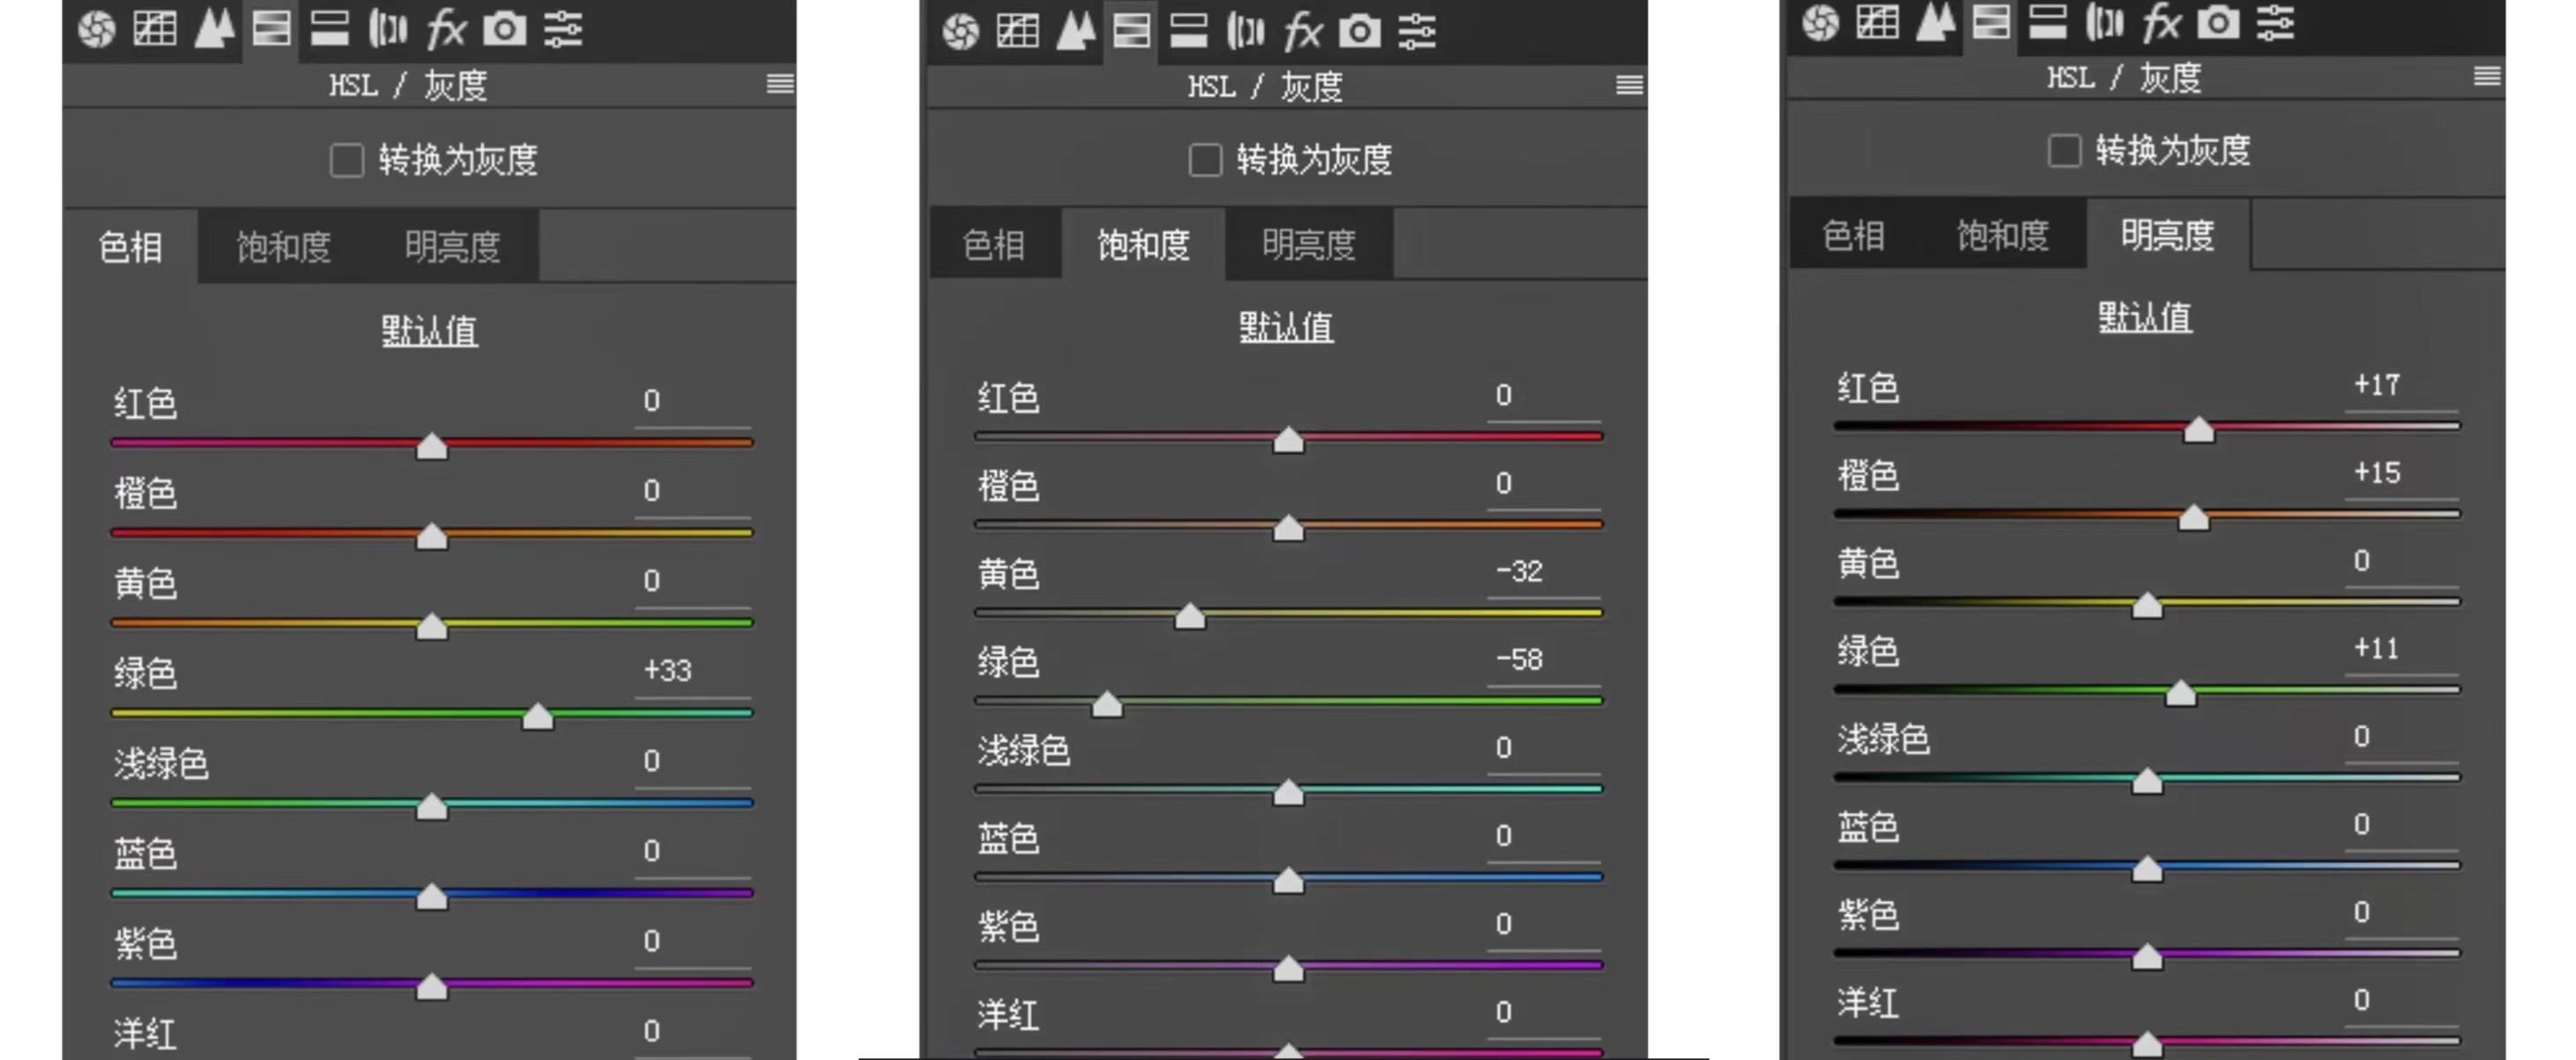Switch to 明亮度 tab in left panel

click(452, 246)
